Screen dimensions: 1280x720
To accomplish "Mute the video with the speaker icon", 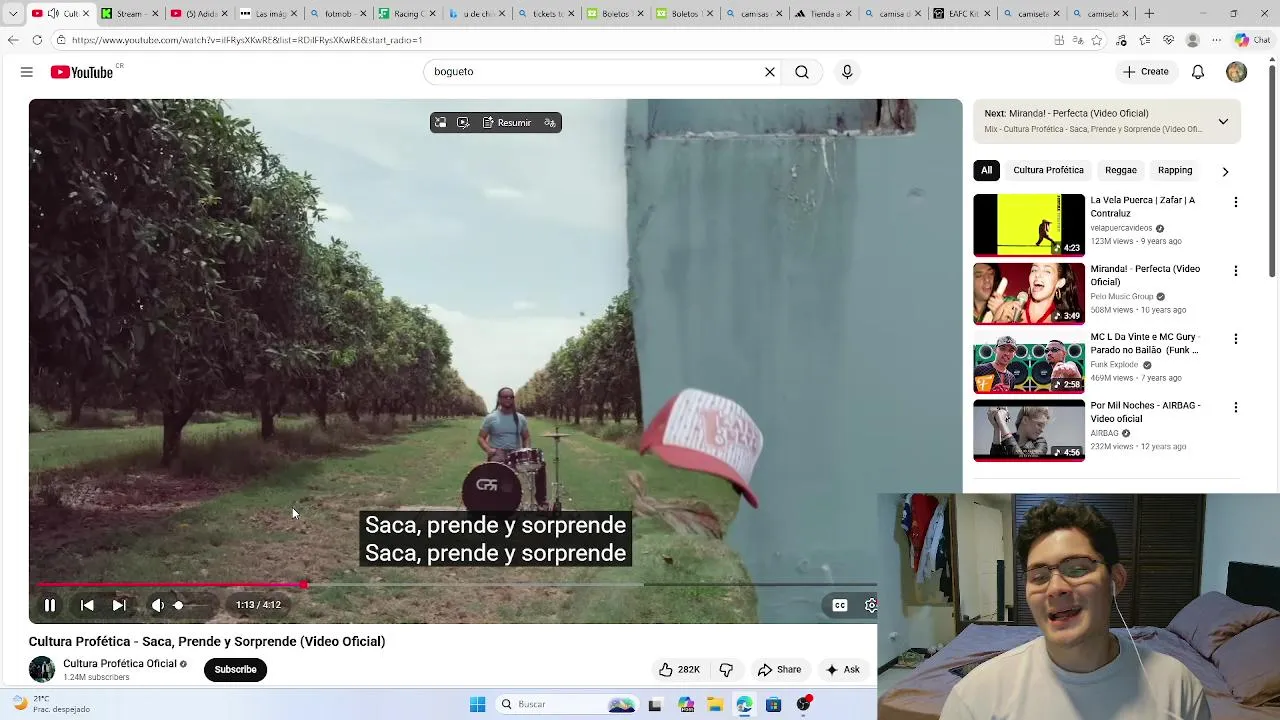I will tap(157, 605).
